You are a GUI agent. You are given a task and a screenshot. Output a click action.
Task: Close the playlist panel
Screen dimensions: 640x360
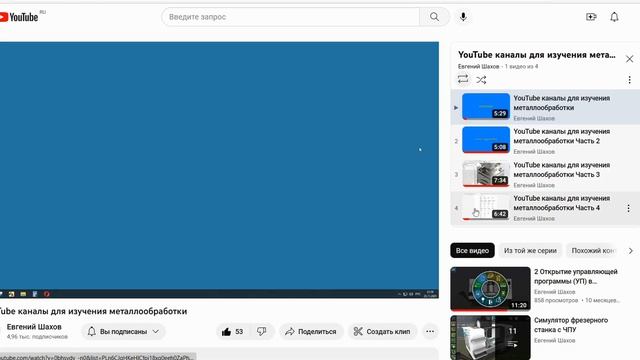pos(629,59)
